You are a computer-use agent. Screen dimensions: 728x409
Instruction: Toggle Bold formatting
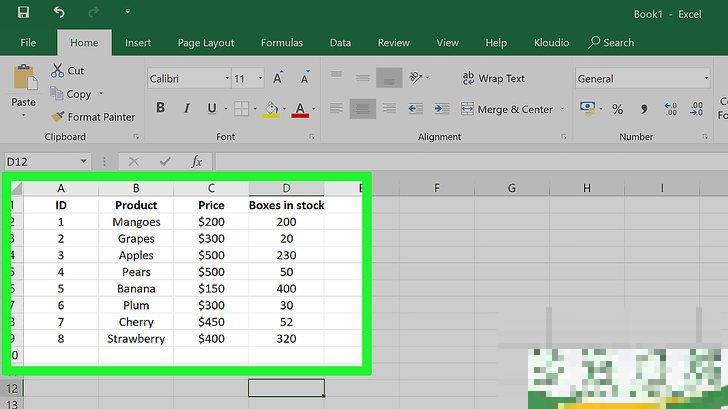160,109
